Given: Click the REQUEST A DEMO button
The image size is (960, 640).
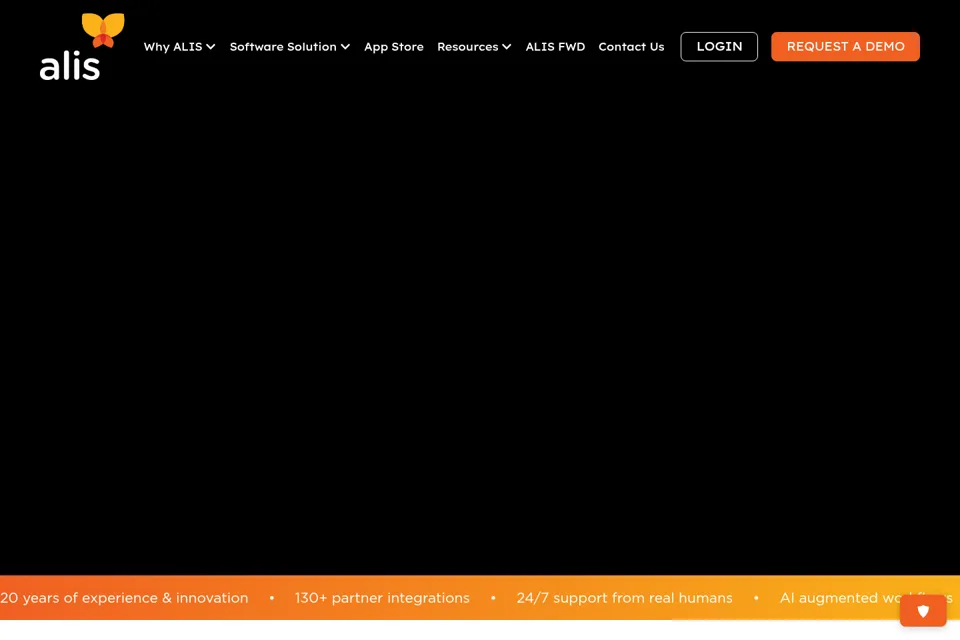Looking at the screenshot, I should pos(845,47).
